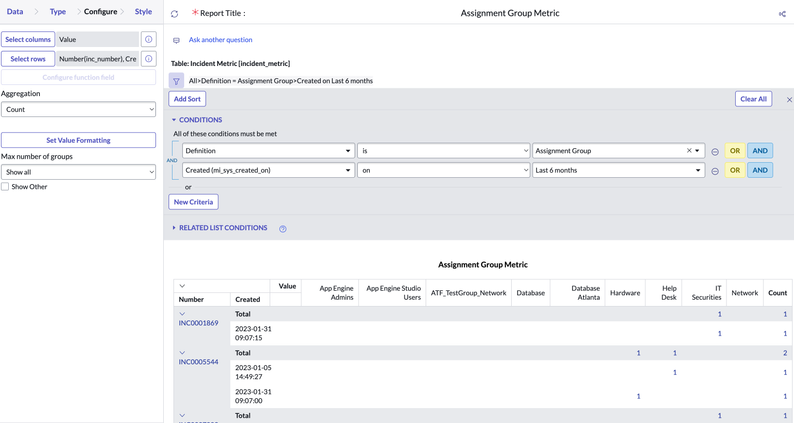Click Set Value Formatting button
Image resolution: width=794 pixels, height=423 pixels.
click(x=78, y=140)
